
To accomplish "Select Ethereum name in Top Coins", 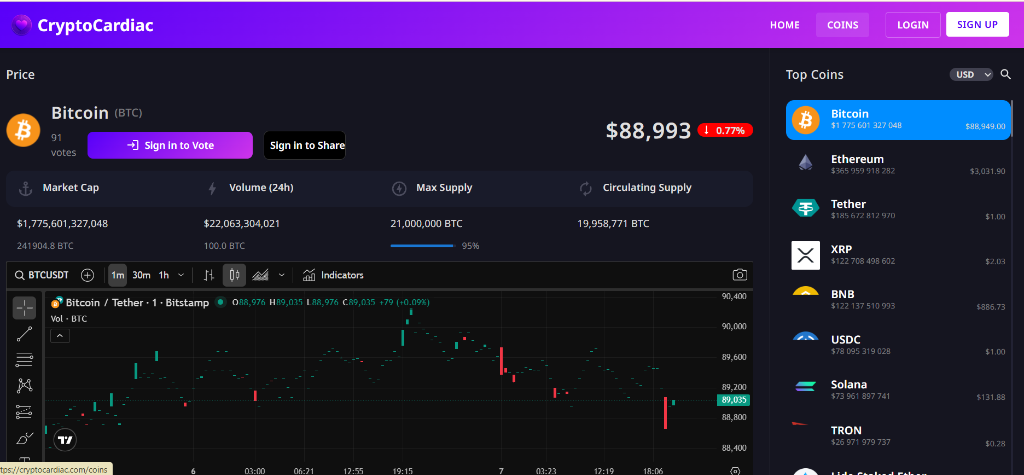I will point(857,159).
